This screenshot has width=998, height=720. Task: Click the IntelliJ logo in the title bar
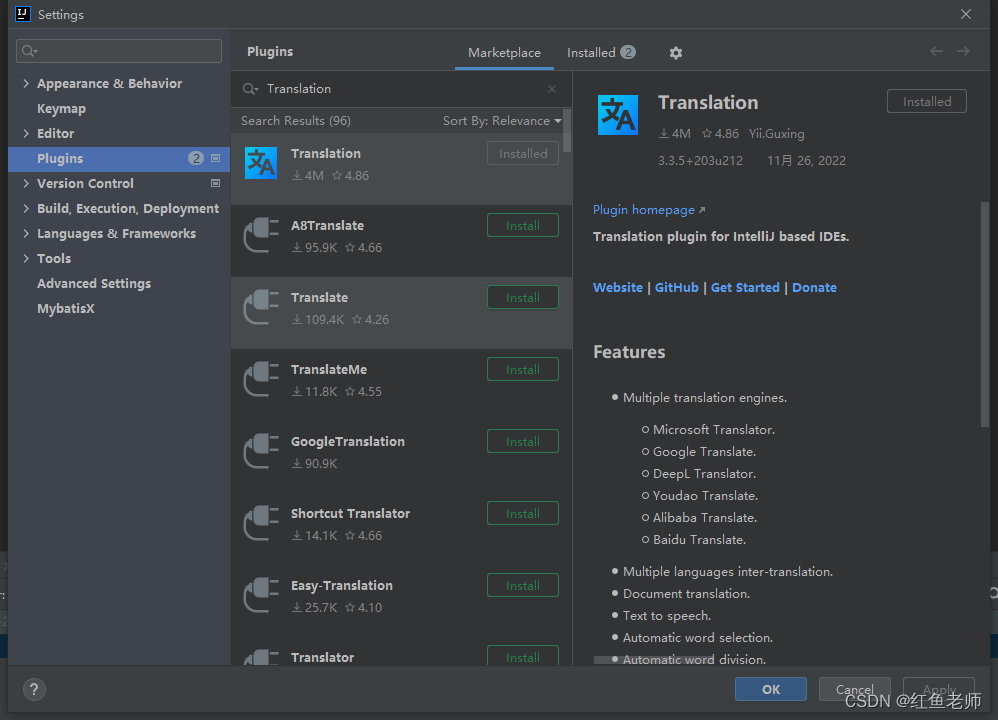click(23, 14)
